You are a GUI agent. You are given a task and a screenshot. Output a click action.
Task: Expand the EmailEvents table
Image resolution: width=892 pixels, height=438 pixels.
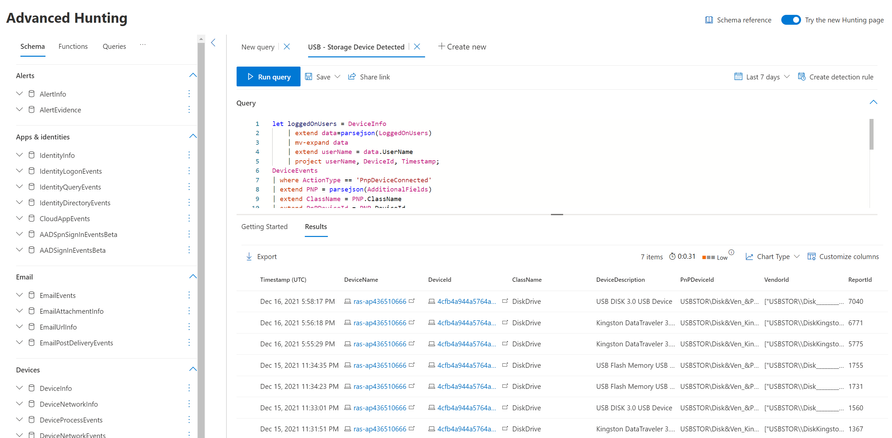coord(20,295)
